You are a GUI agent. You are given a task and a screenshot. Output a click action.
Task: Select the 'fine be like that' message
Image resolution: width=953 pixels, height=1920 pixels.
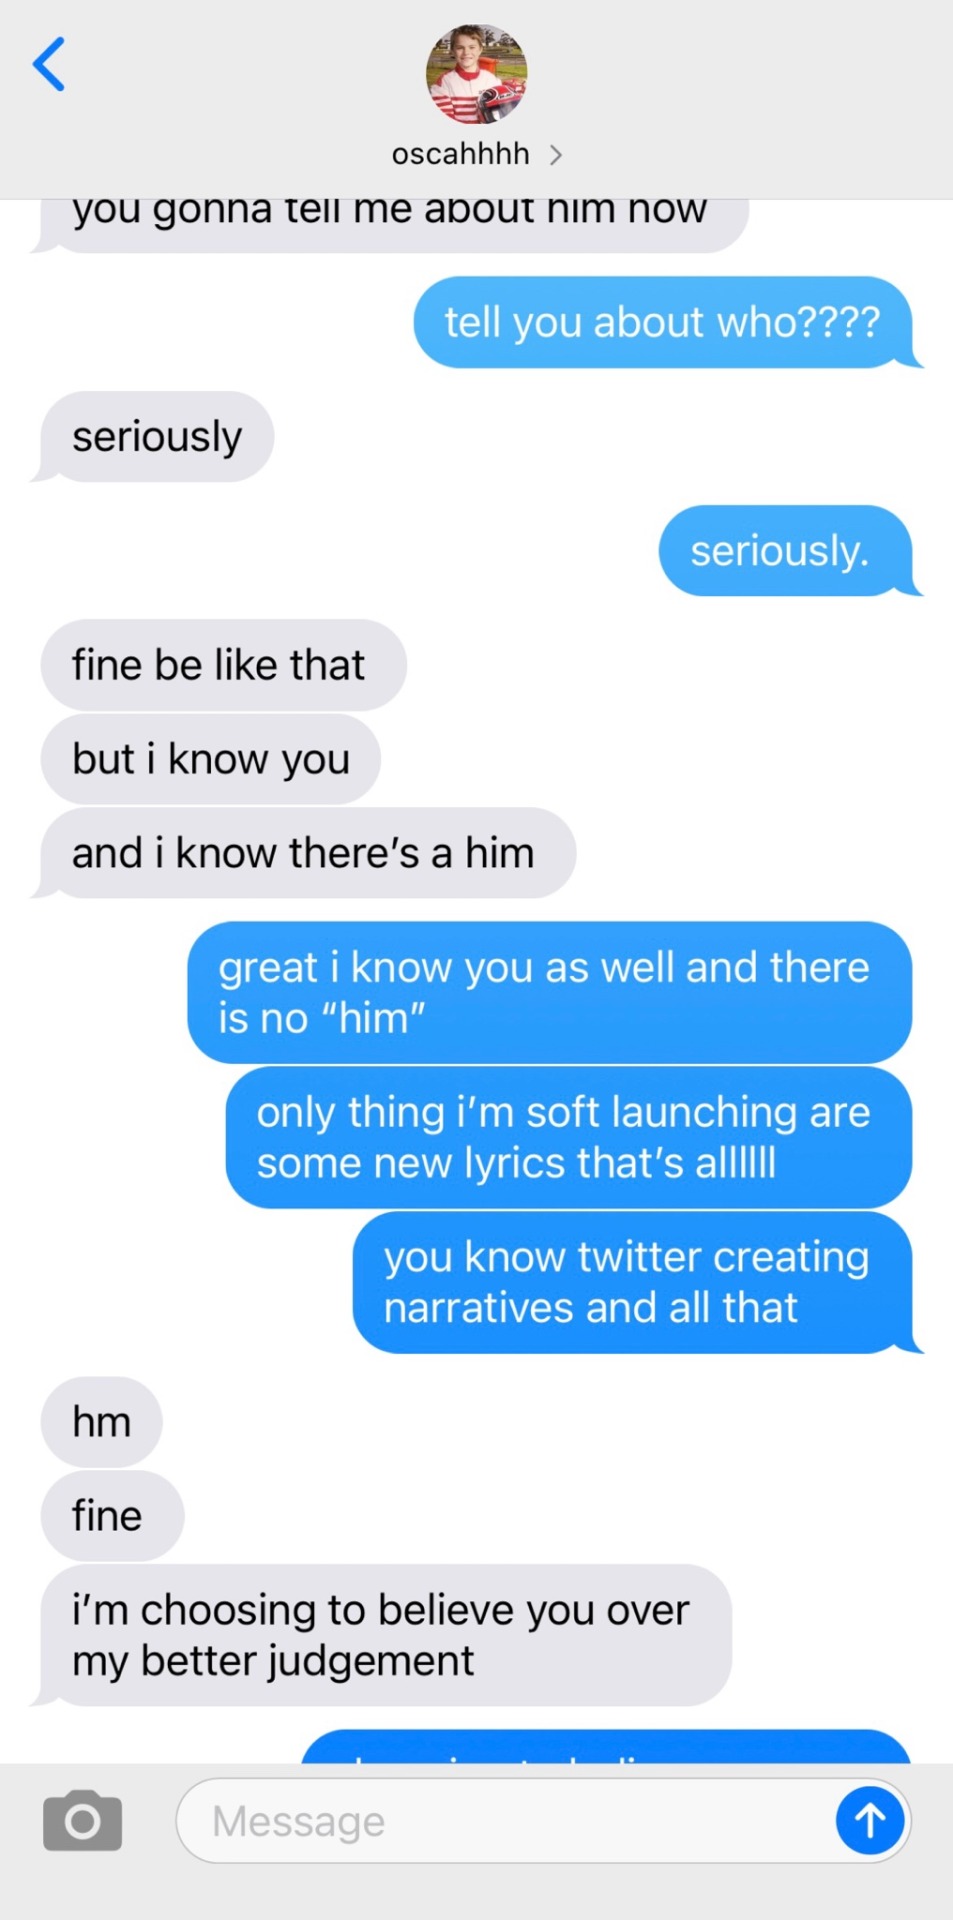223,665
